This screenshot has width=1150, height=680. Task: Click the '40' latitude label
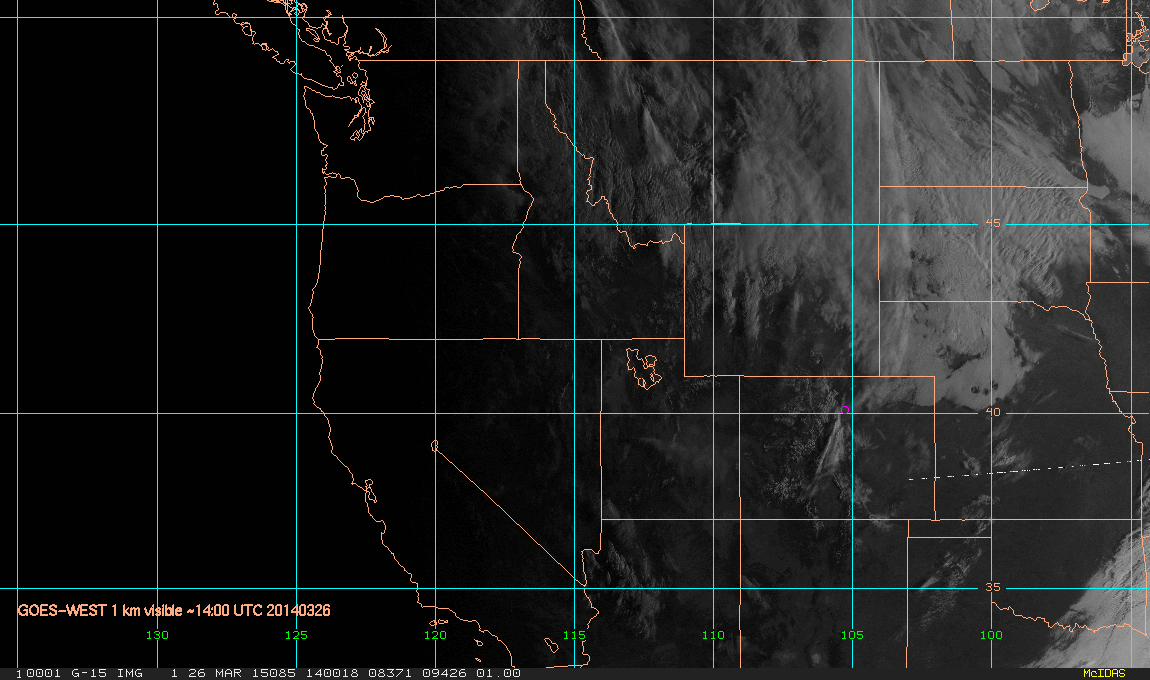[992, 412]
